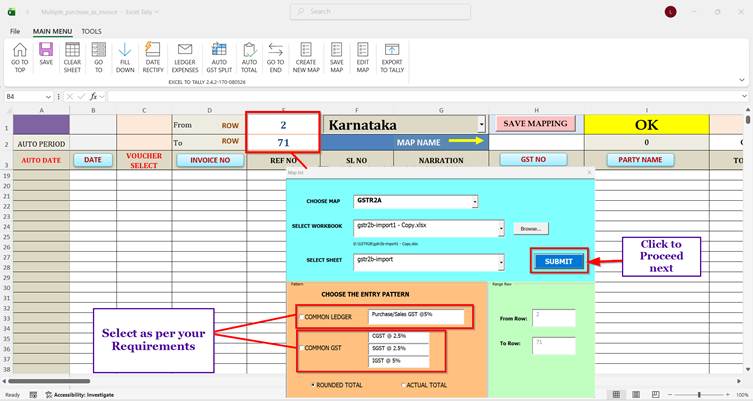Click the user account avatar
Image resolution: width=753 pixels, height=401 pixels.
click(x=671, y=12)
